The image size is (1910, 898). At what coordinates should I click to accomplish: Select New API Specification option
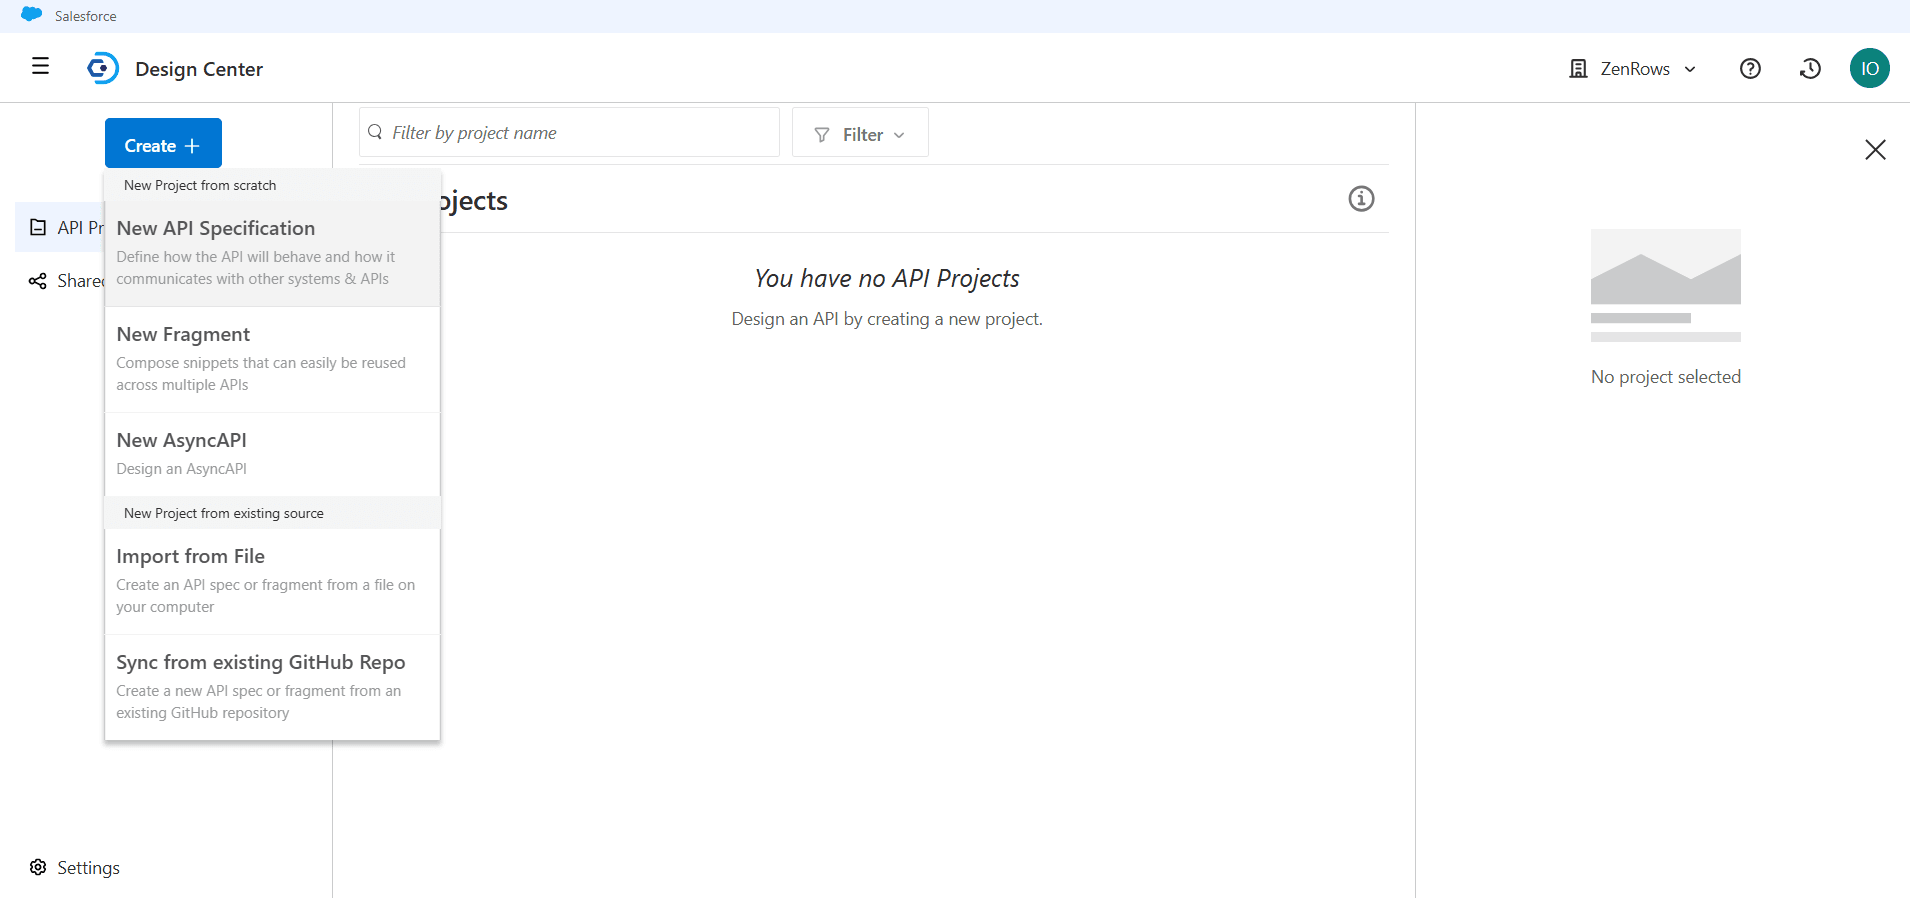(x=272, y=253)
